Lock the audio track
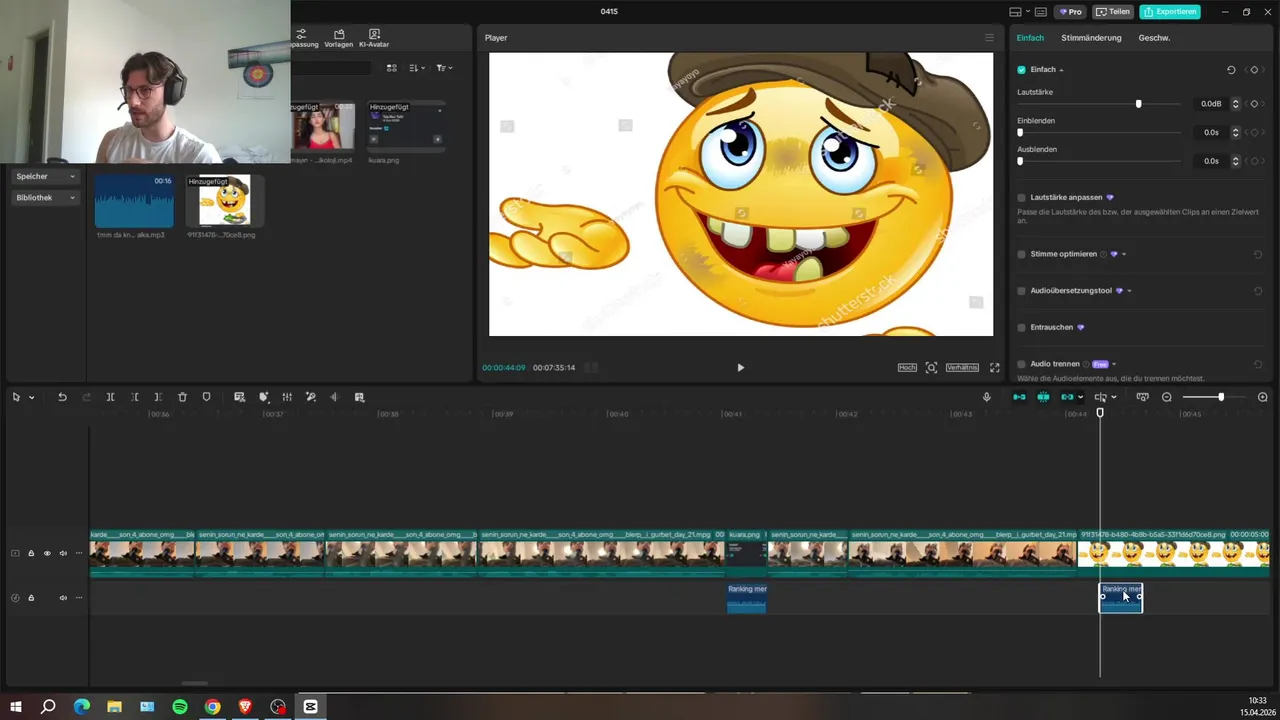The height and width of the screenshot is (720, 1280). click(x=31, y=598)
